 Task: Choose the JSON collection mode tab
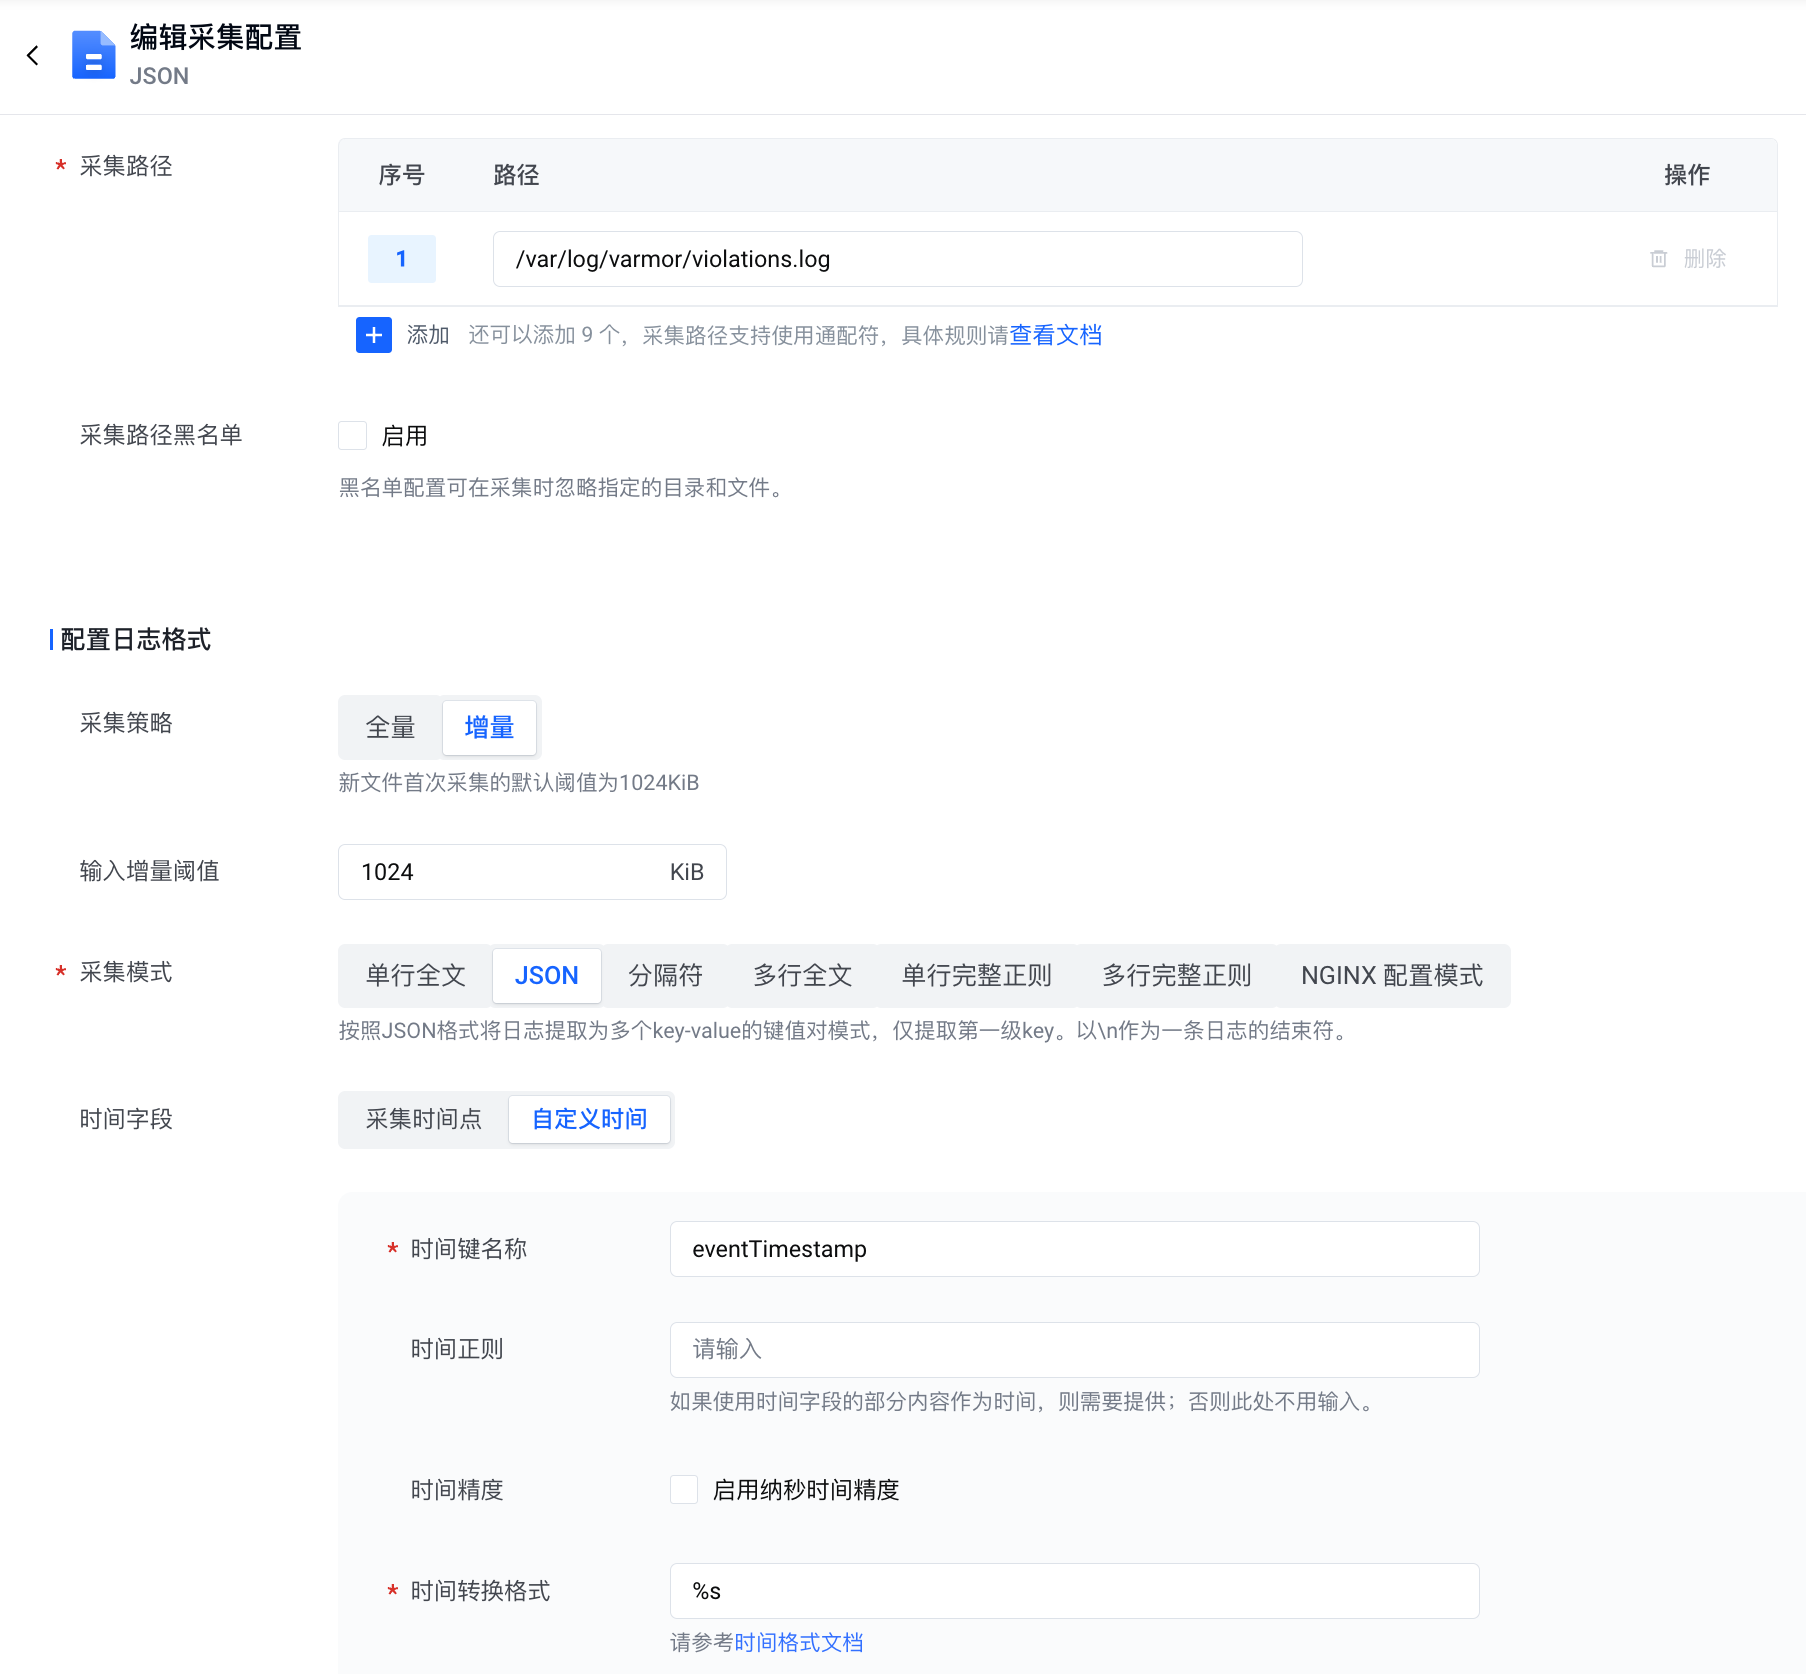point(546,975)
